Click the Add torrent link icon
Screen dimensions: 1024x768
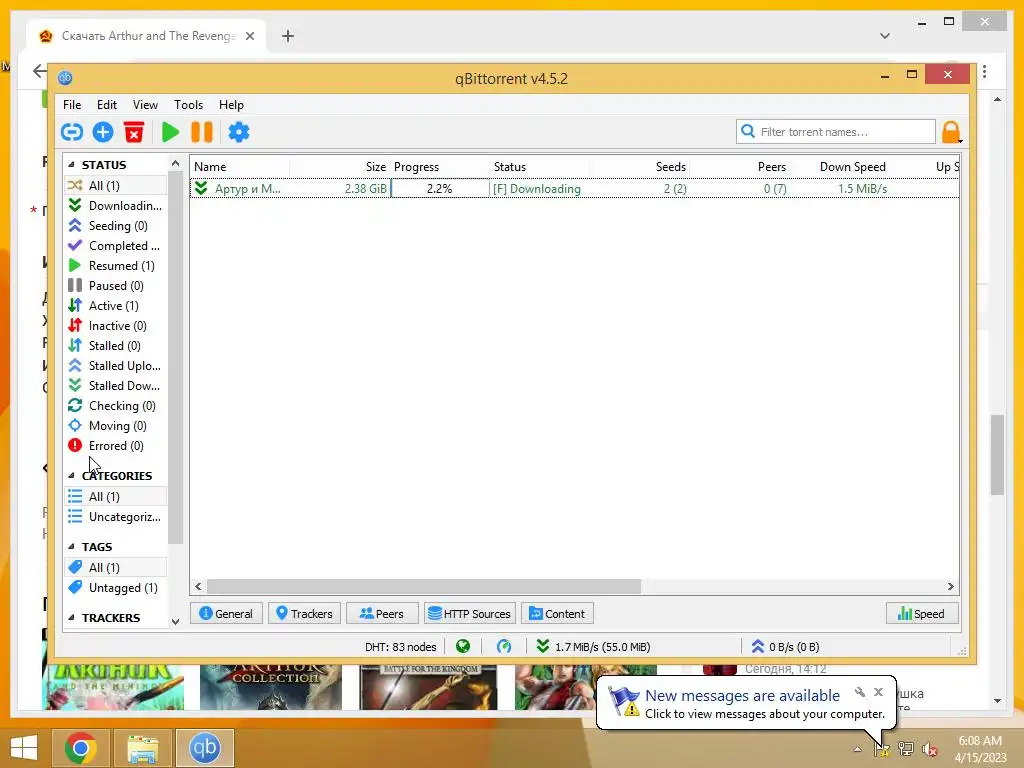pyautogui.click(x=72, y=132)
